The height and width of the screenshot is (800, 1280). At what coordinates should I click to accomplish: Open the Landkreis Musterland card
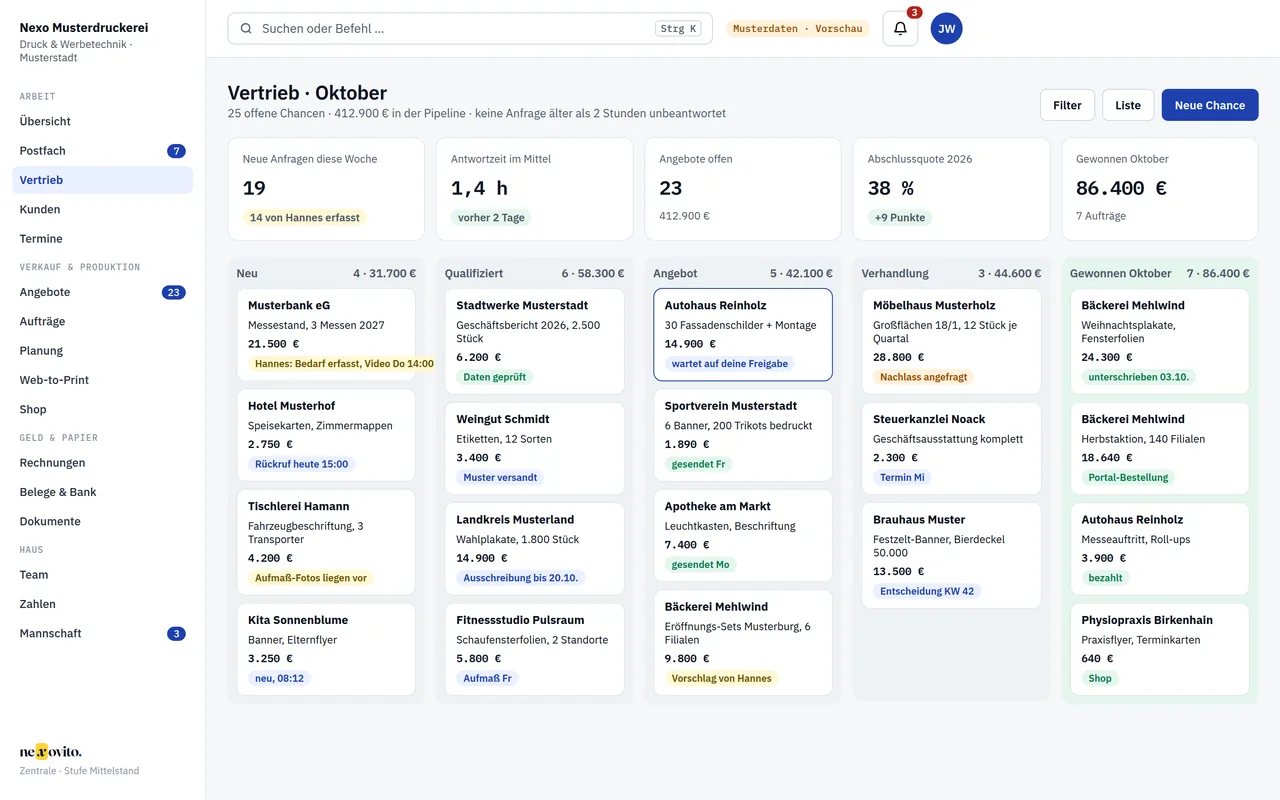click(534, 549)
